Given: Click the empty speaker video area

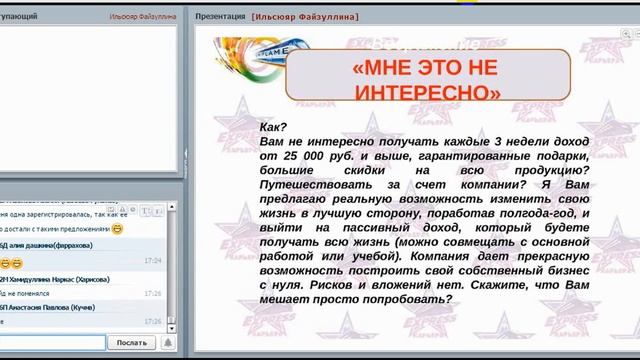Looking at the screenshot, I should point(88,98).
